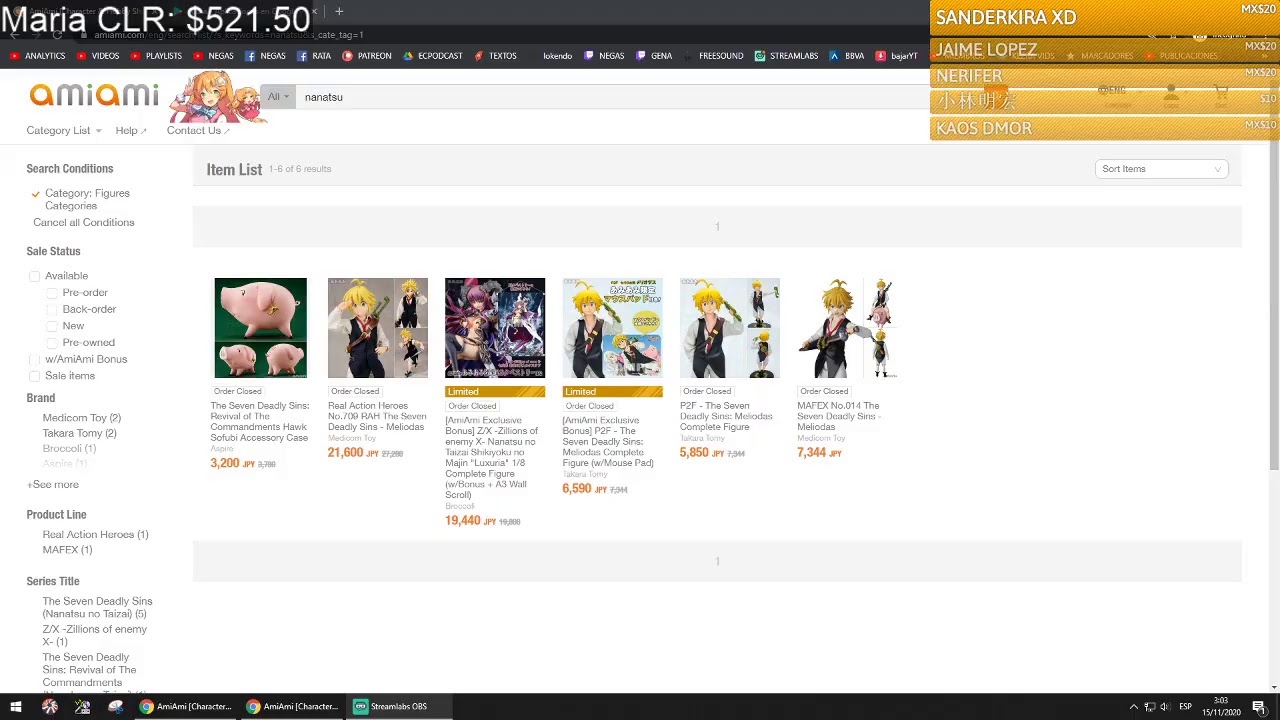Filter by MAFEX product line

[x=67, y=550]
